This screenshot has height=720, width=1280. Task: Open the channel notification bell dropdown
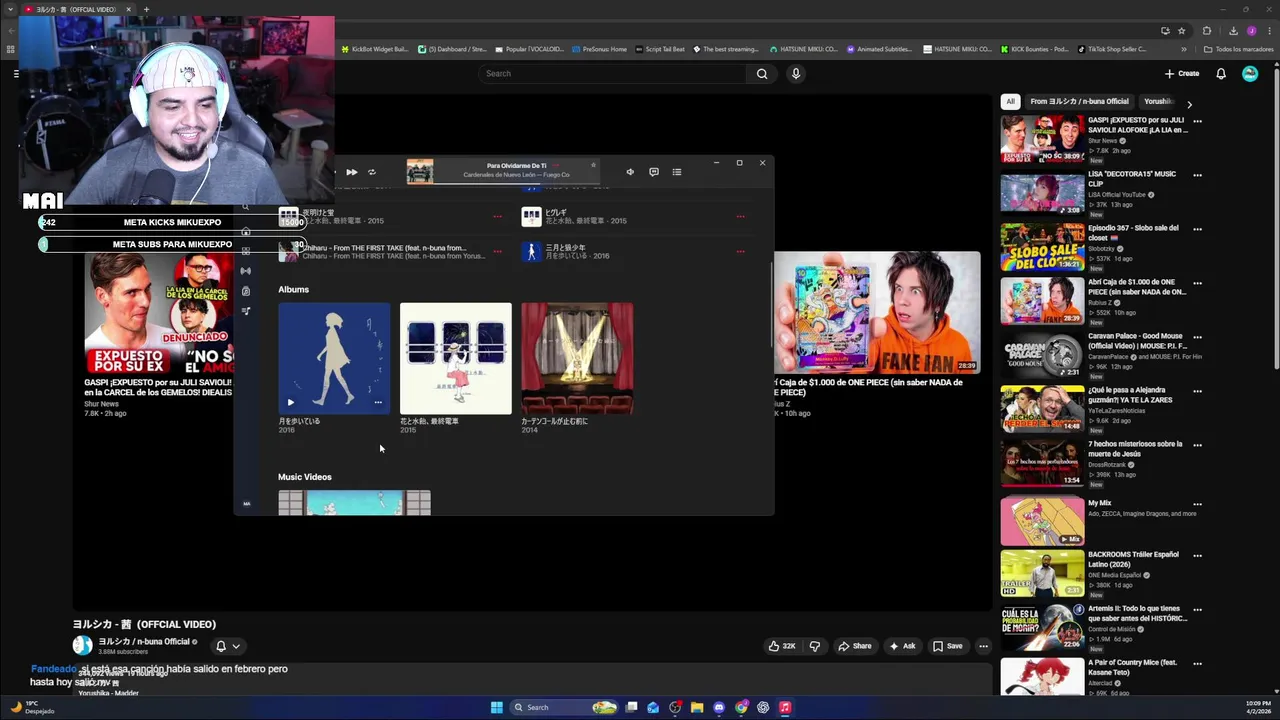228,646
